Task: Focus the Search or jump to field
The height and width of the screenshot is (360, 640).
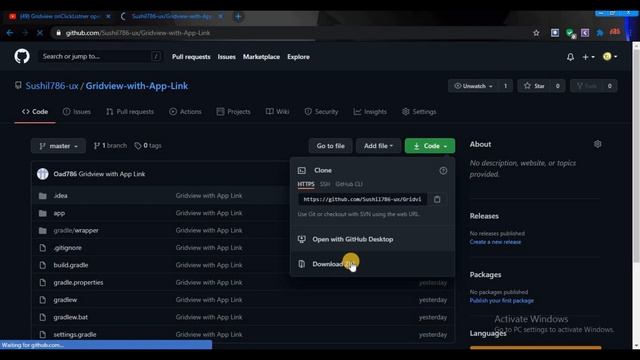Action: (x=100, y=56)
